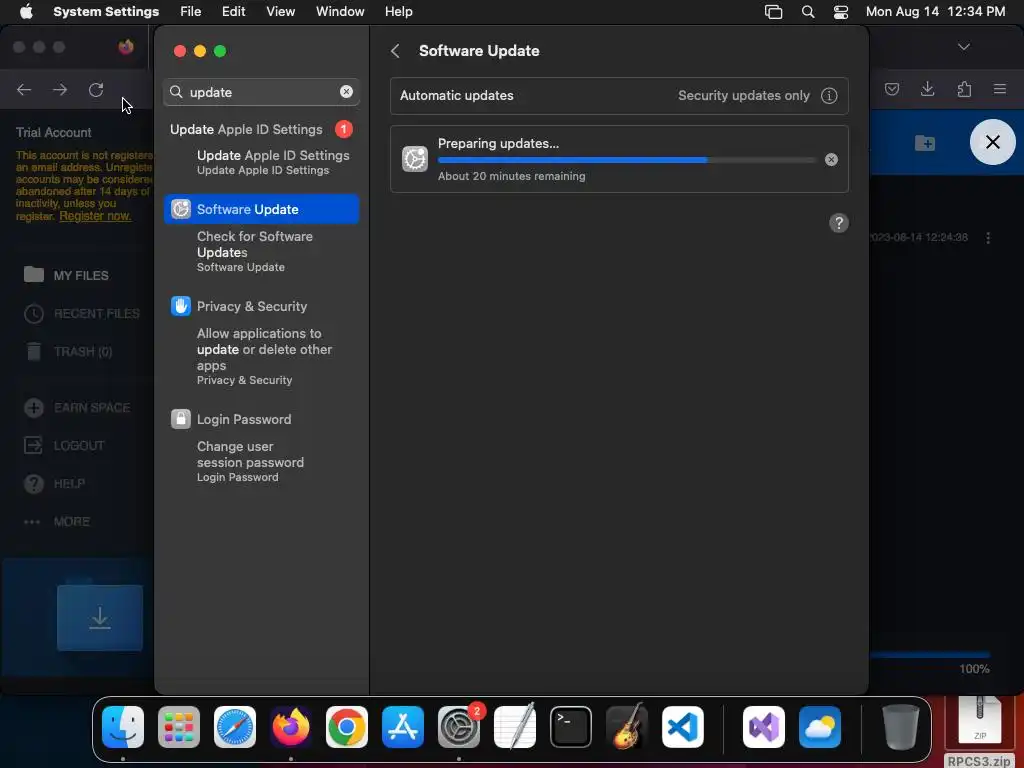Click the update search field
The height and width of the screenshot is (768, 1024).
coord(261,92)
